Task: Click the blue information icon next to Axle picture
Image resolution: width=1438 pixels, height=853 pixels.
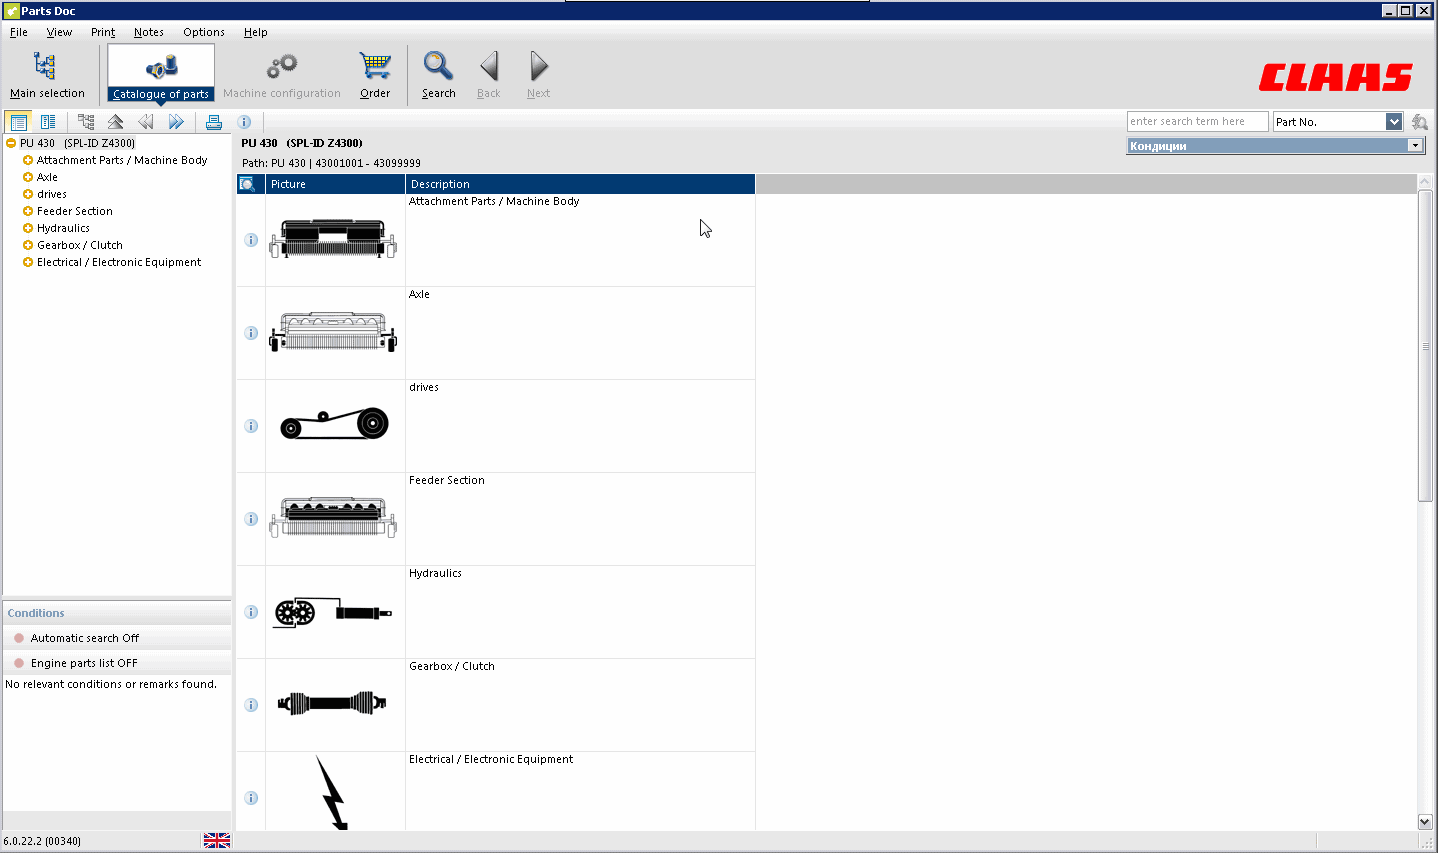Action: coord(251,333)
